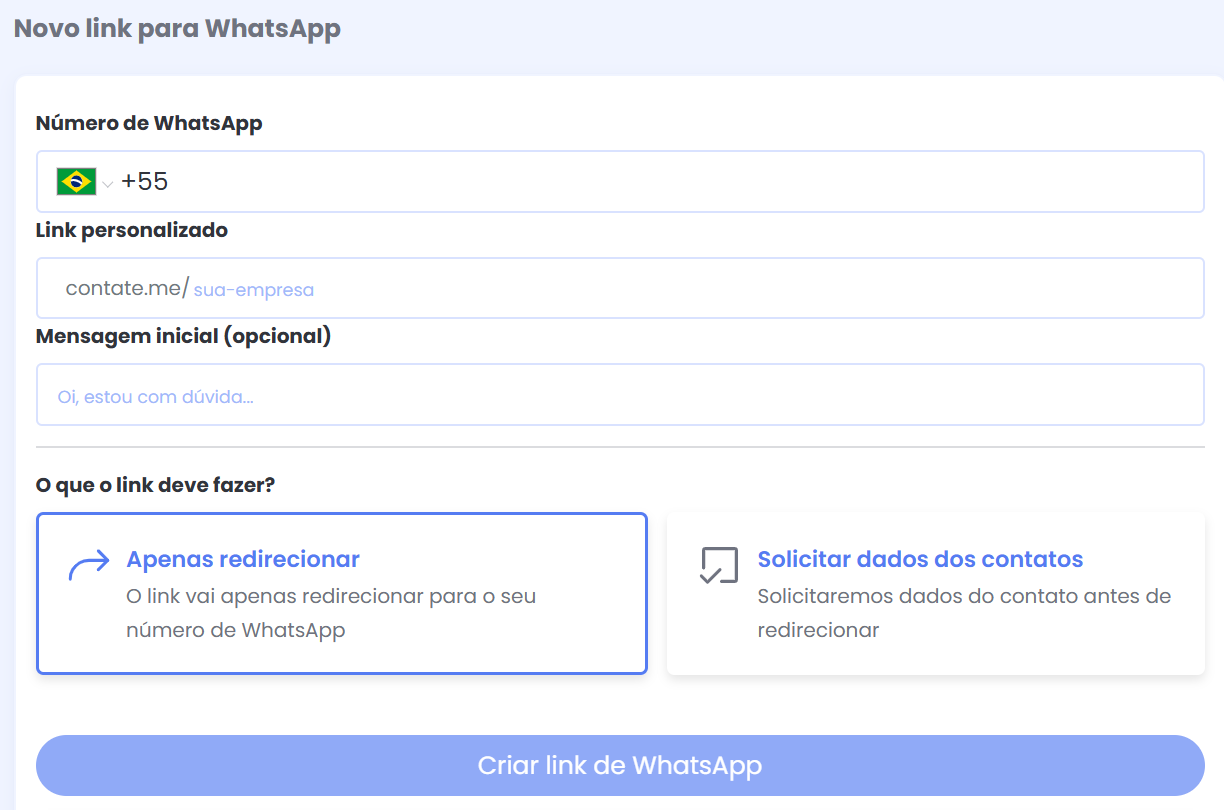The width and height of the screenshot is (1224, 810).
Task: Click the curved redirect arrow icon
Action: [88, 565]
